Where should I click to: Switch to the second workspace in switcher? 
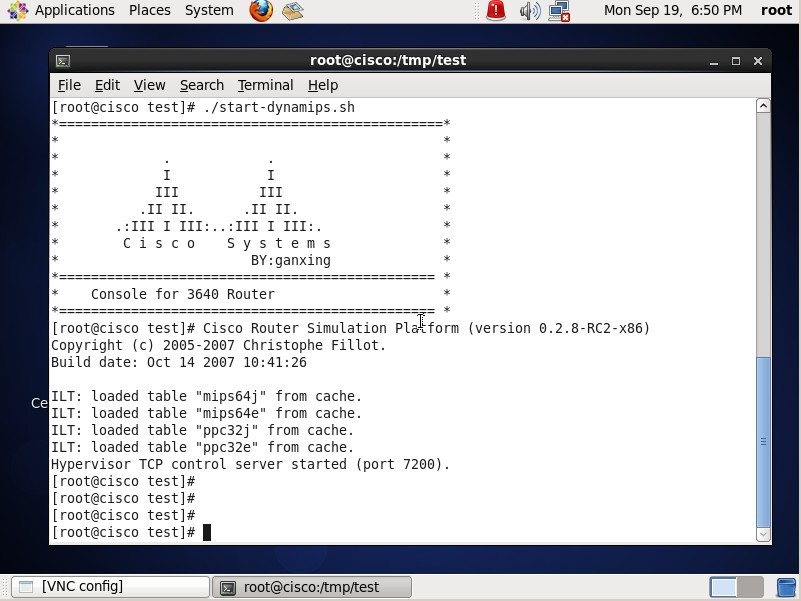point(750,587)
